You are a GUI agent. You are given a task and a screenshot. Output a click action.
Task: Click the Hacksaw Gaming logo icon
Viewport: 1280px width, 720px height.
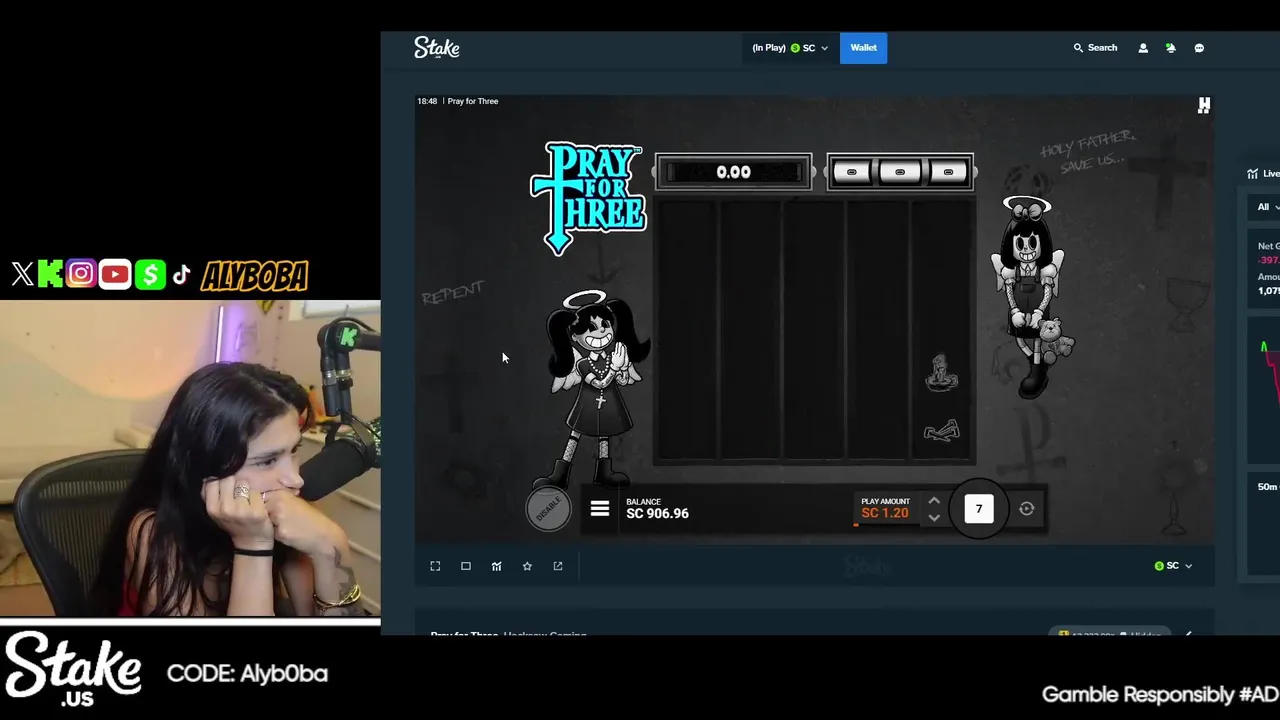click(x=1204, y=105)
